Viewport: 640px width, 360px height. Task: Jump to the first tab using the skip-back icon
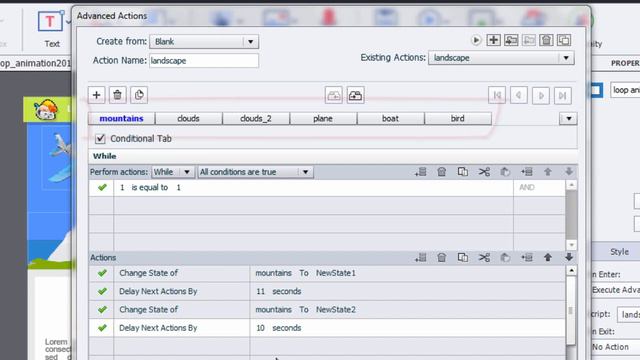click(x=497, y=96)
